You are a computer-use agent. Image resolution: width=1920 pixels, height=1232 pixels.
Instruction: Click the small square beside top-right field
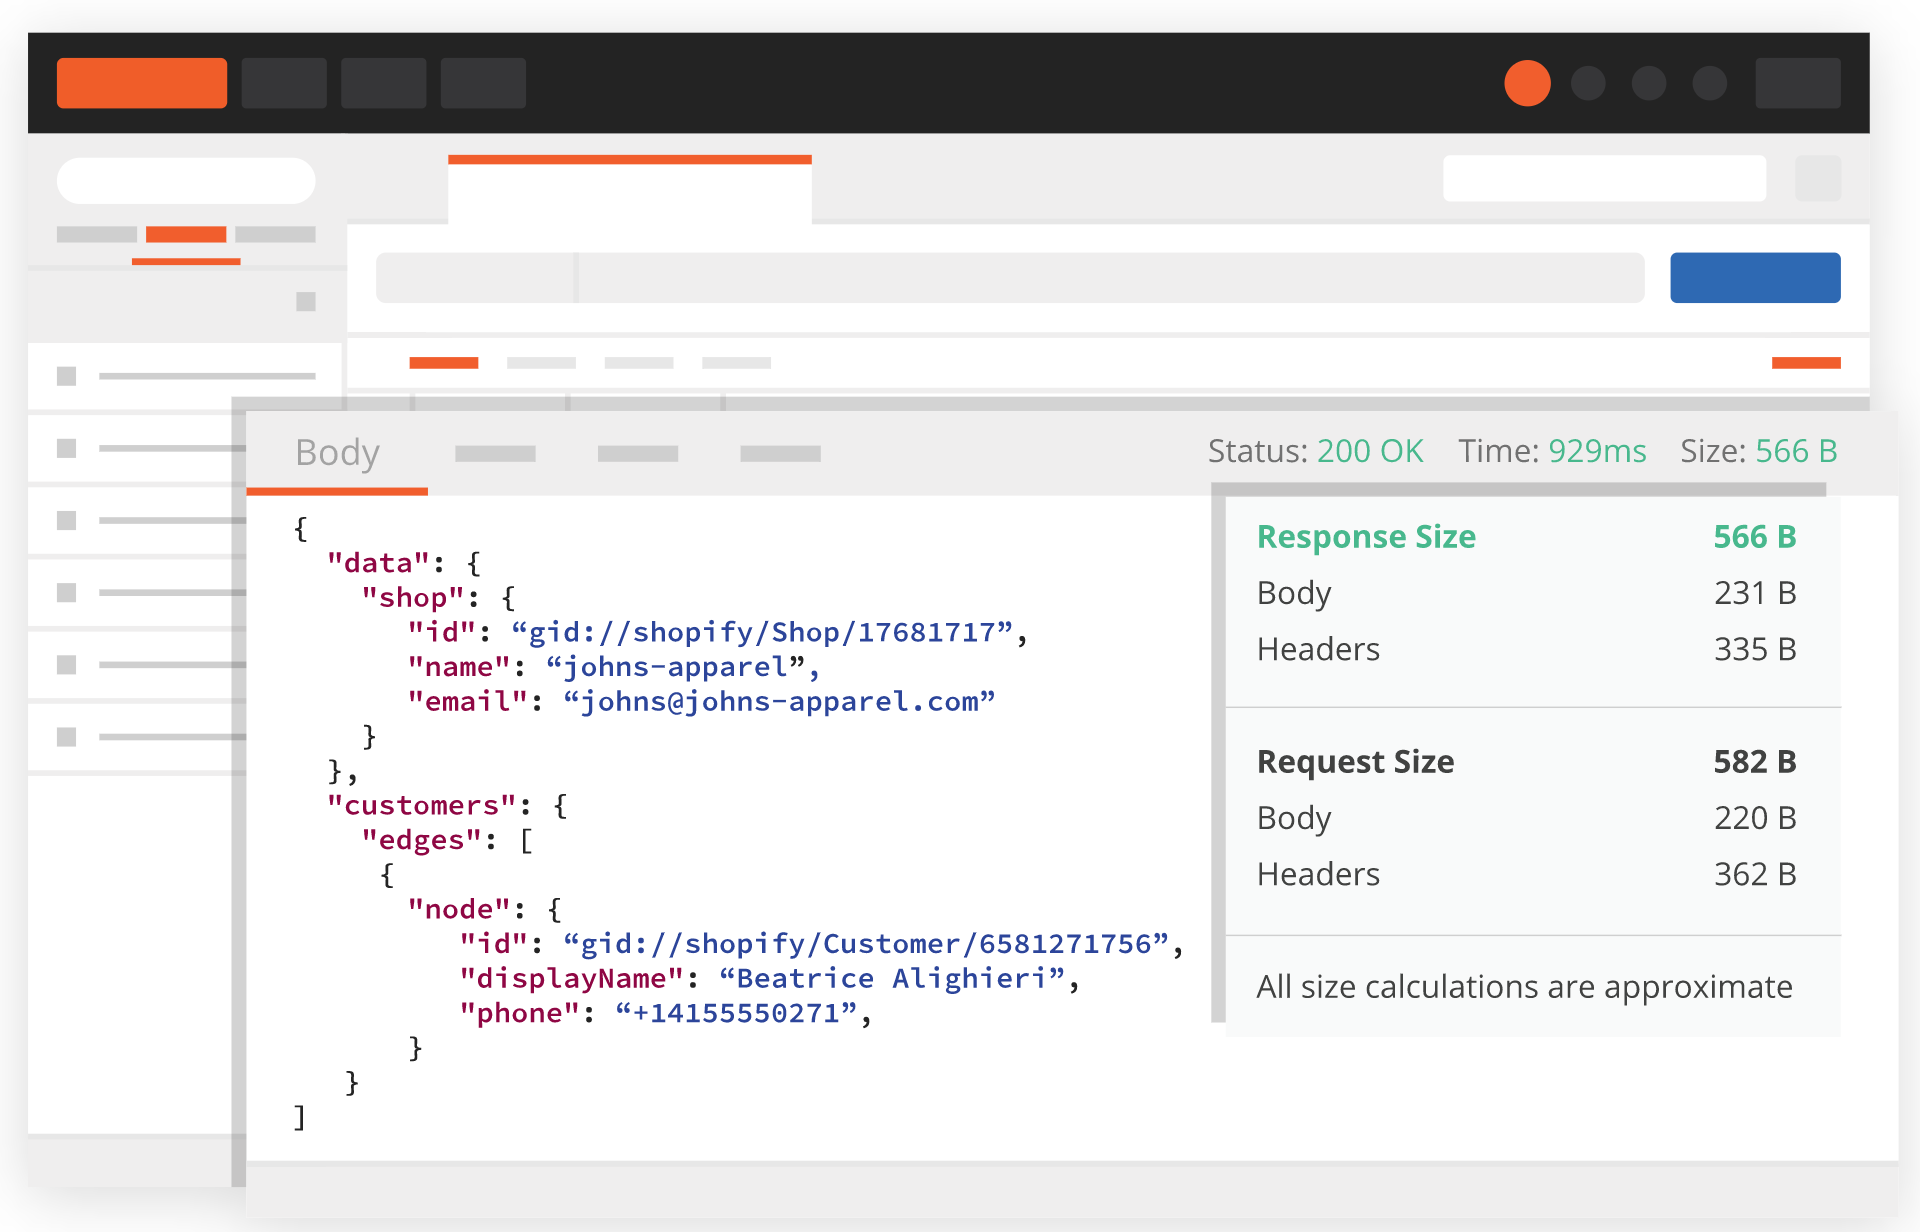click(1817, 178)
